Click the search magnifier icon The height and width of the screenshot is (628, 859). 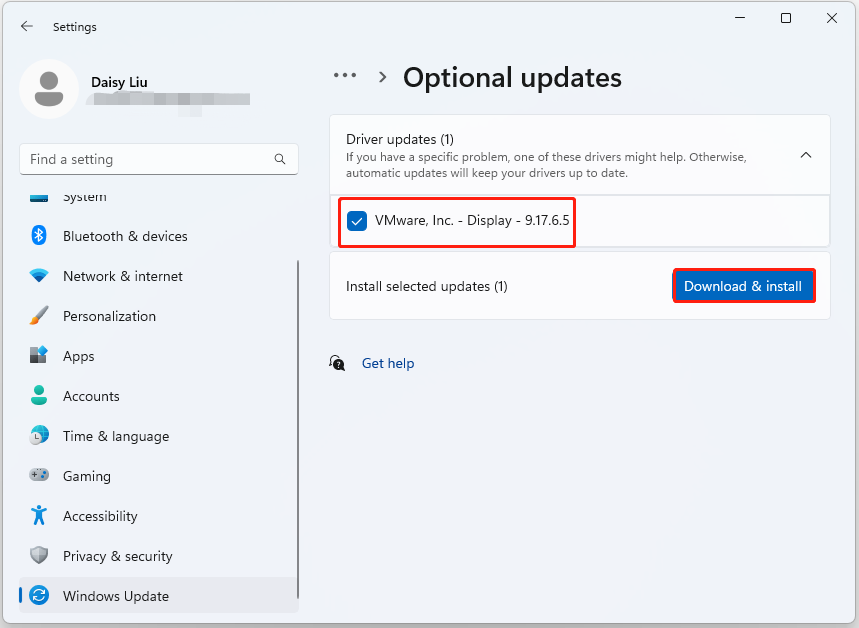click(280, 159)
